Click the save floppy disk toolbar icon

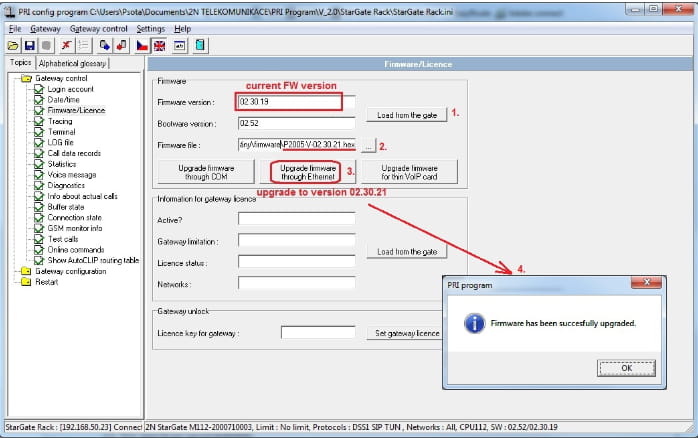29,45
